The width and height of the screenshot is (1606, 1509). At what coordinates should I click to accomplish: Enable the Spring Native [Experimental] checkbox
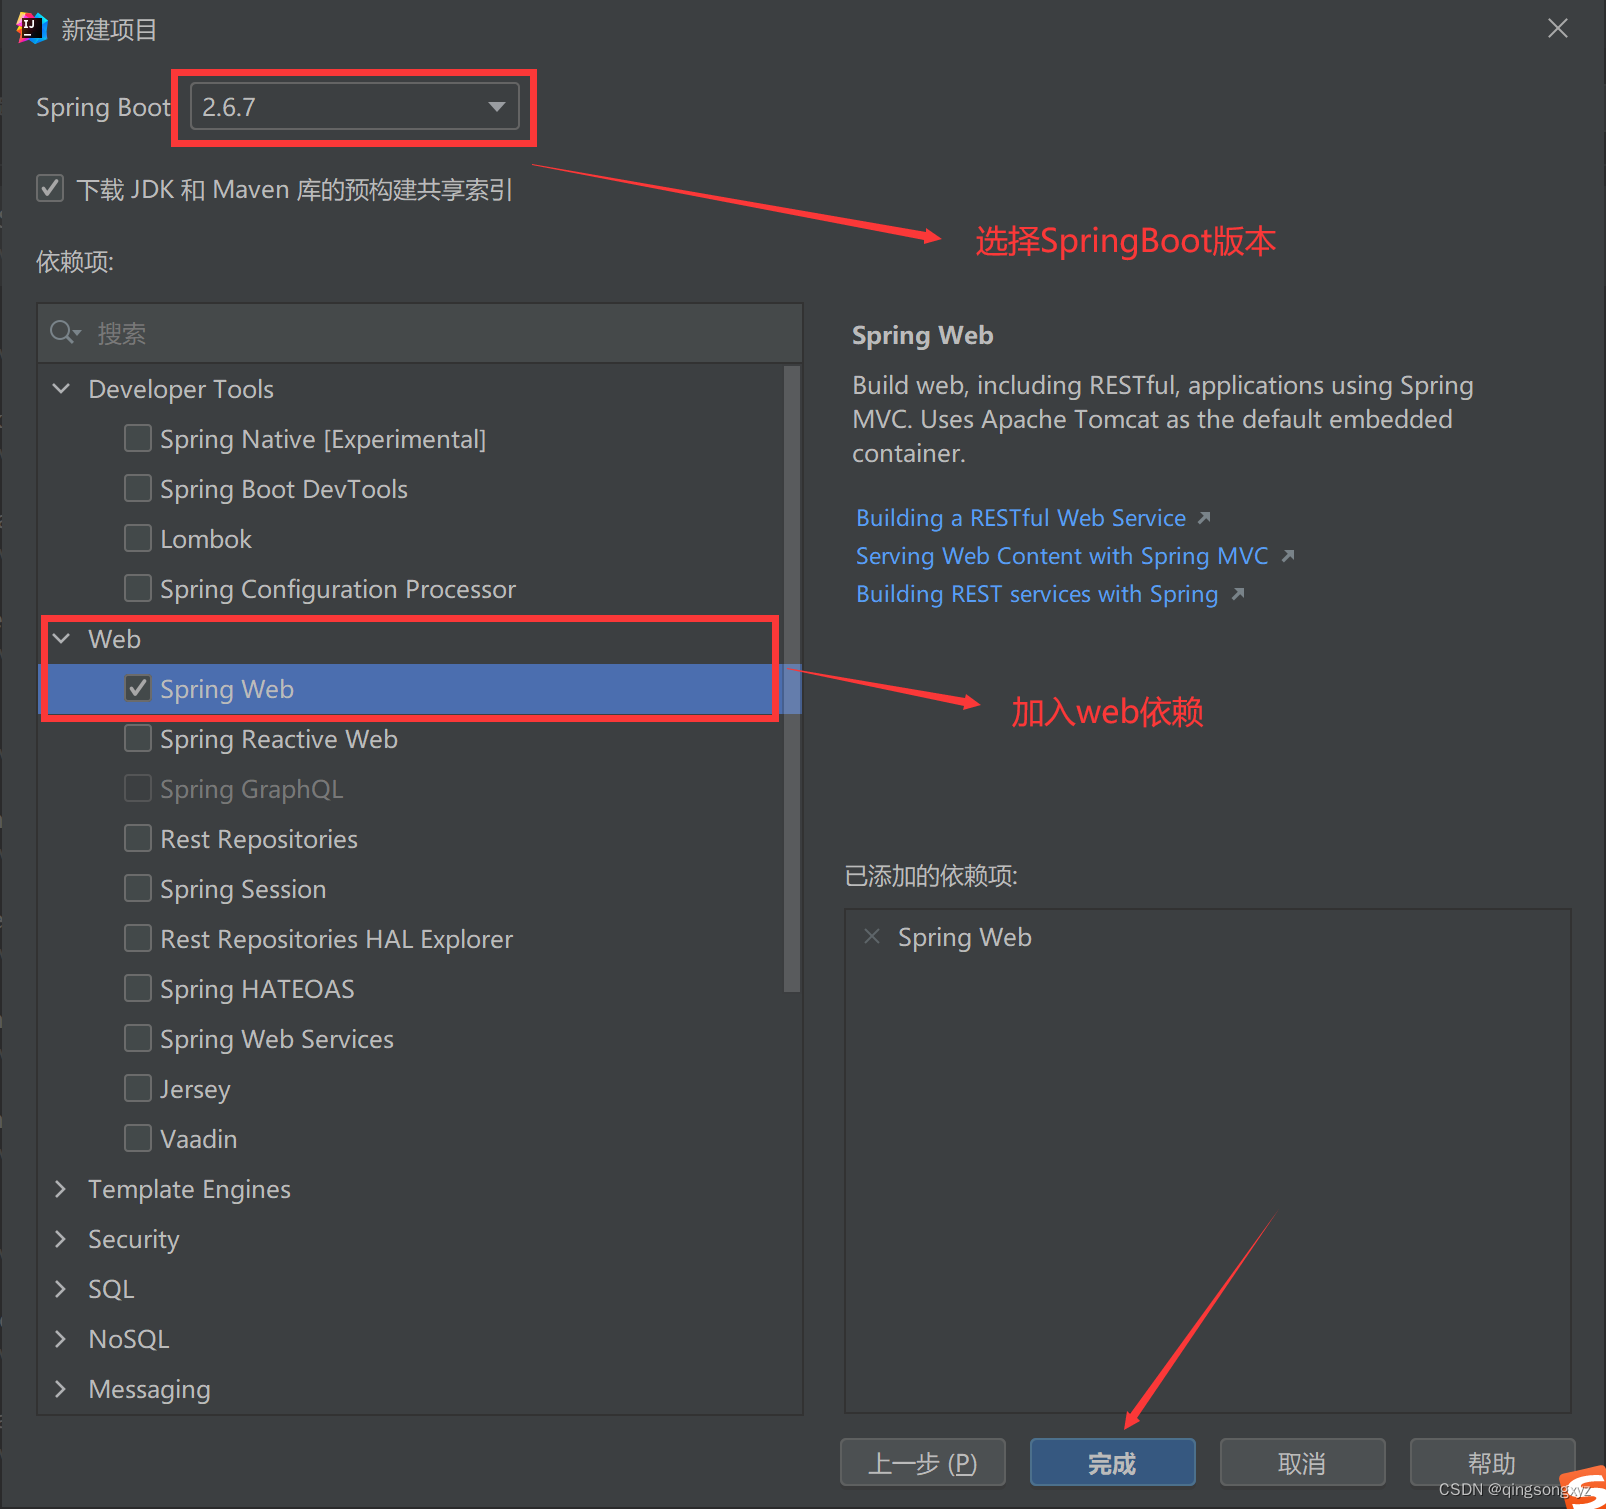[138, 438]
